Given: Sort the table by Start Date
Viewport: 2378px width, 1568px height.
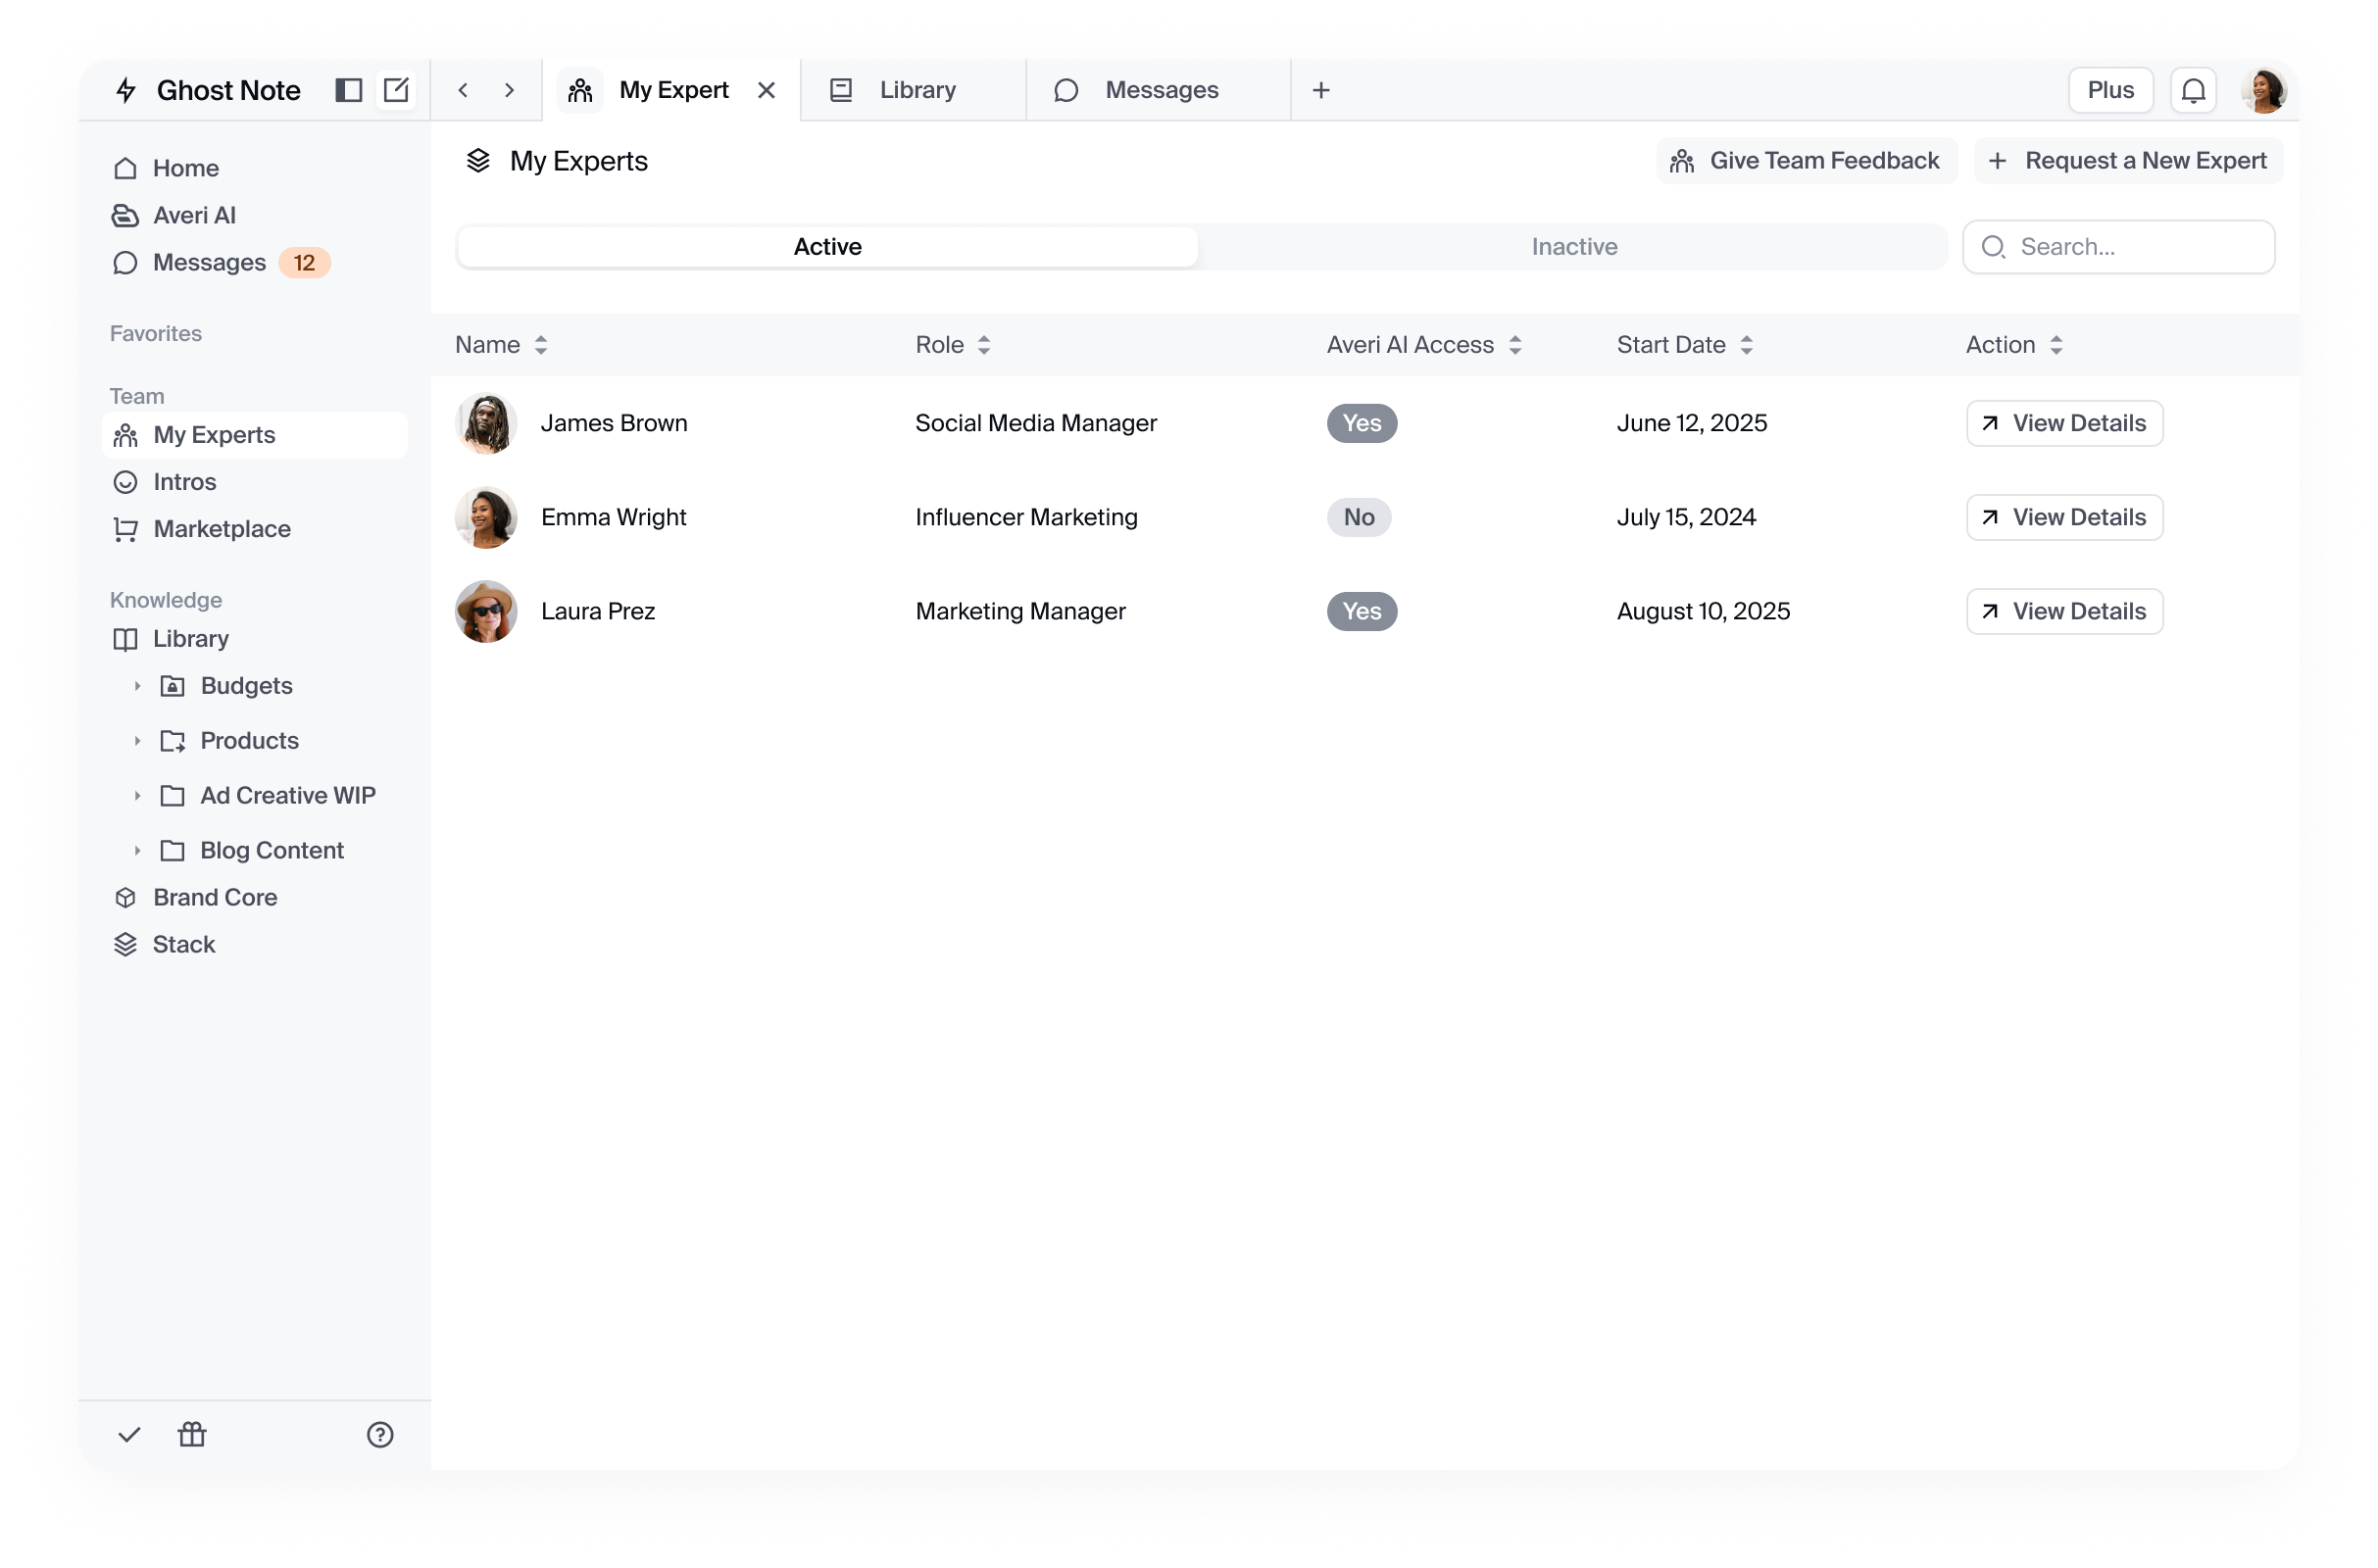Looking at the screenshot, I should click(x=1745, y=345).
